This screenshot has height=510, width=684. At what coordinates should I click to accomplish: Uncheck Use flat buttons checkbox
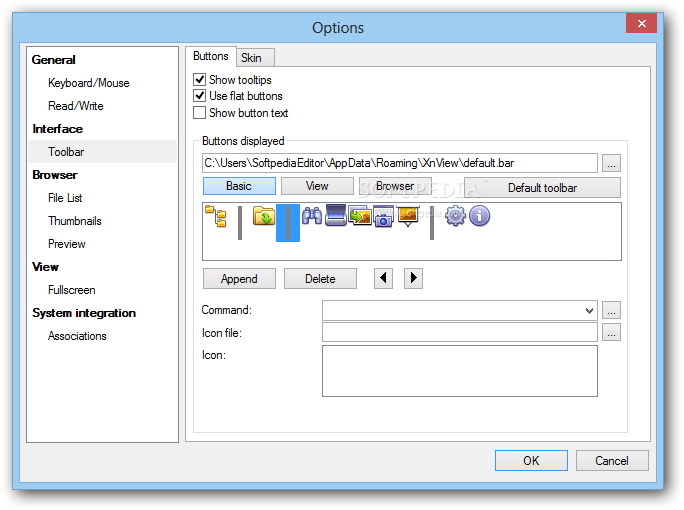[200, 96]
